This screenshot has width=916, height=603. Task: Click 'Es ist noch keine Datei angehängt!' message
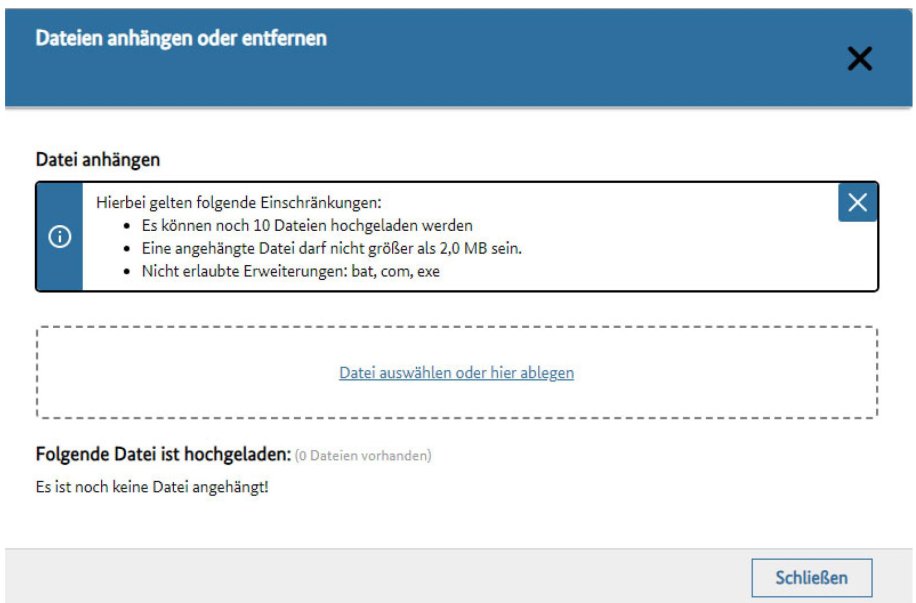click(x=152, y=488)
